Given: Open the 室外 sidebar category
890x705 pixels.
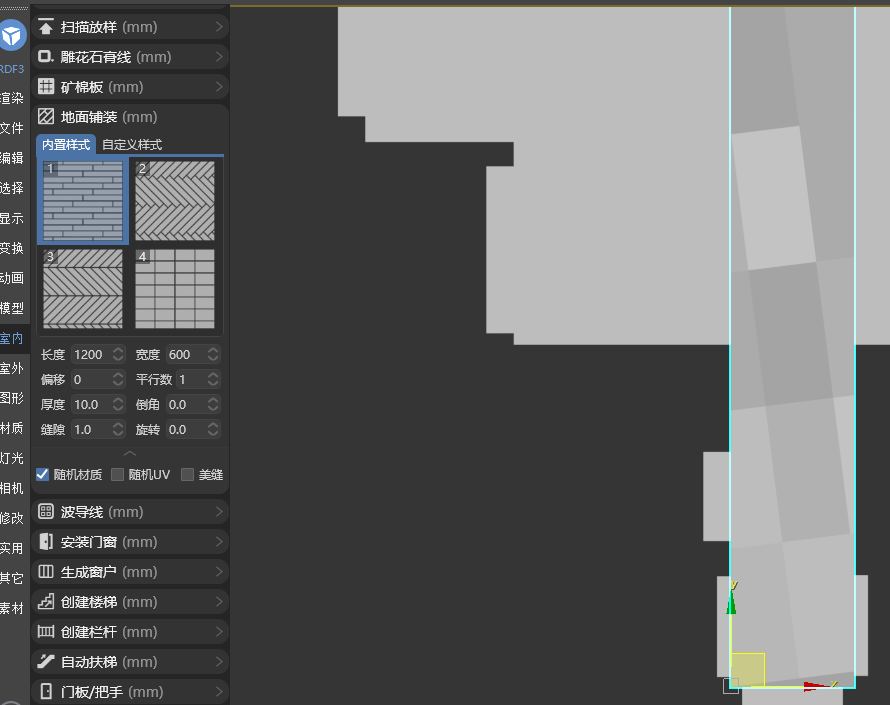Looking at the screenshot, I should [12, 368].
